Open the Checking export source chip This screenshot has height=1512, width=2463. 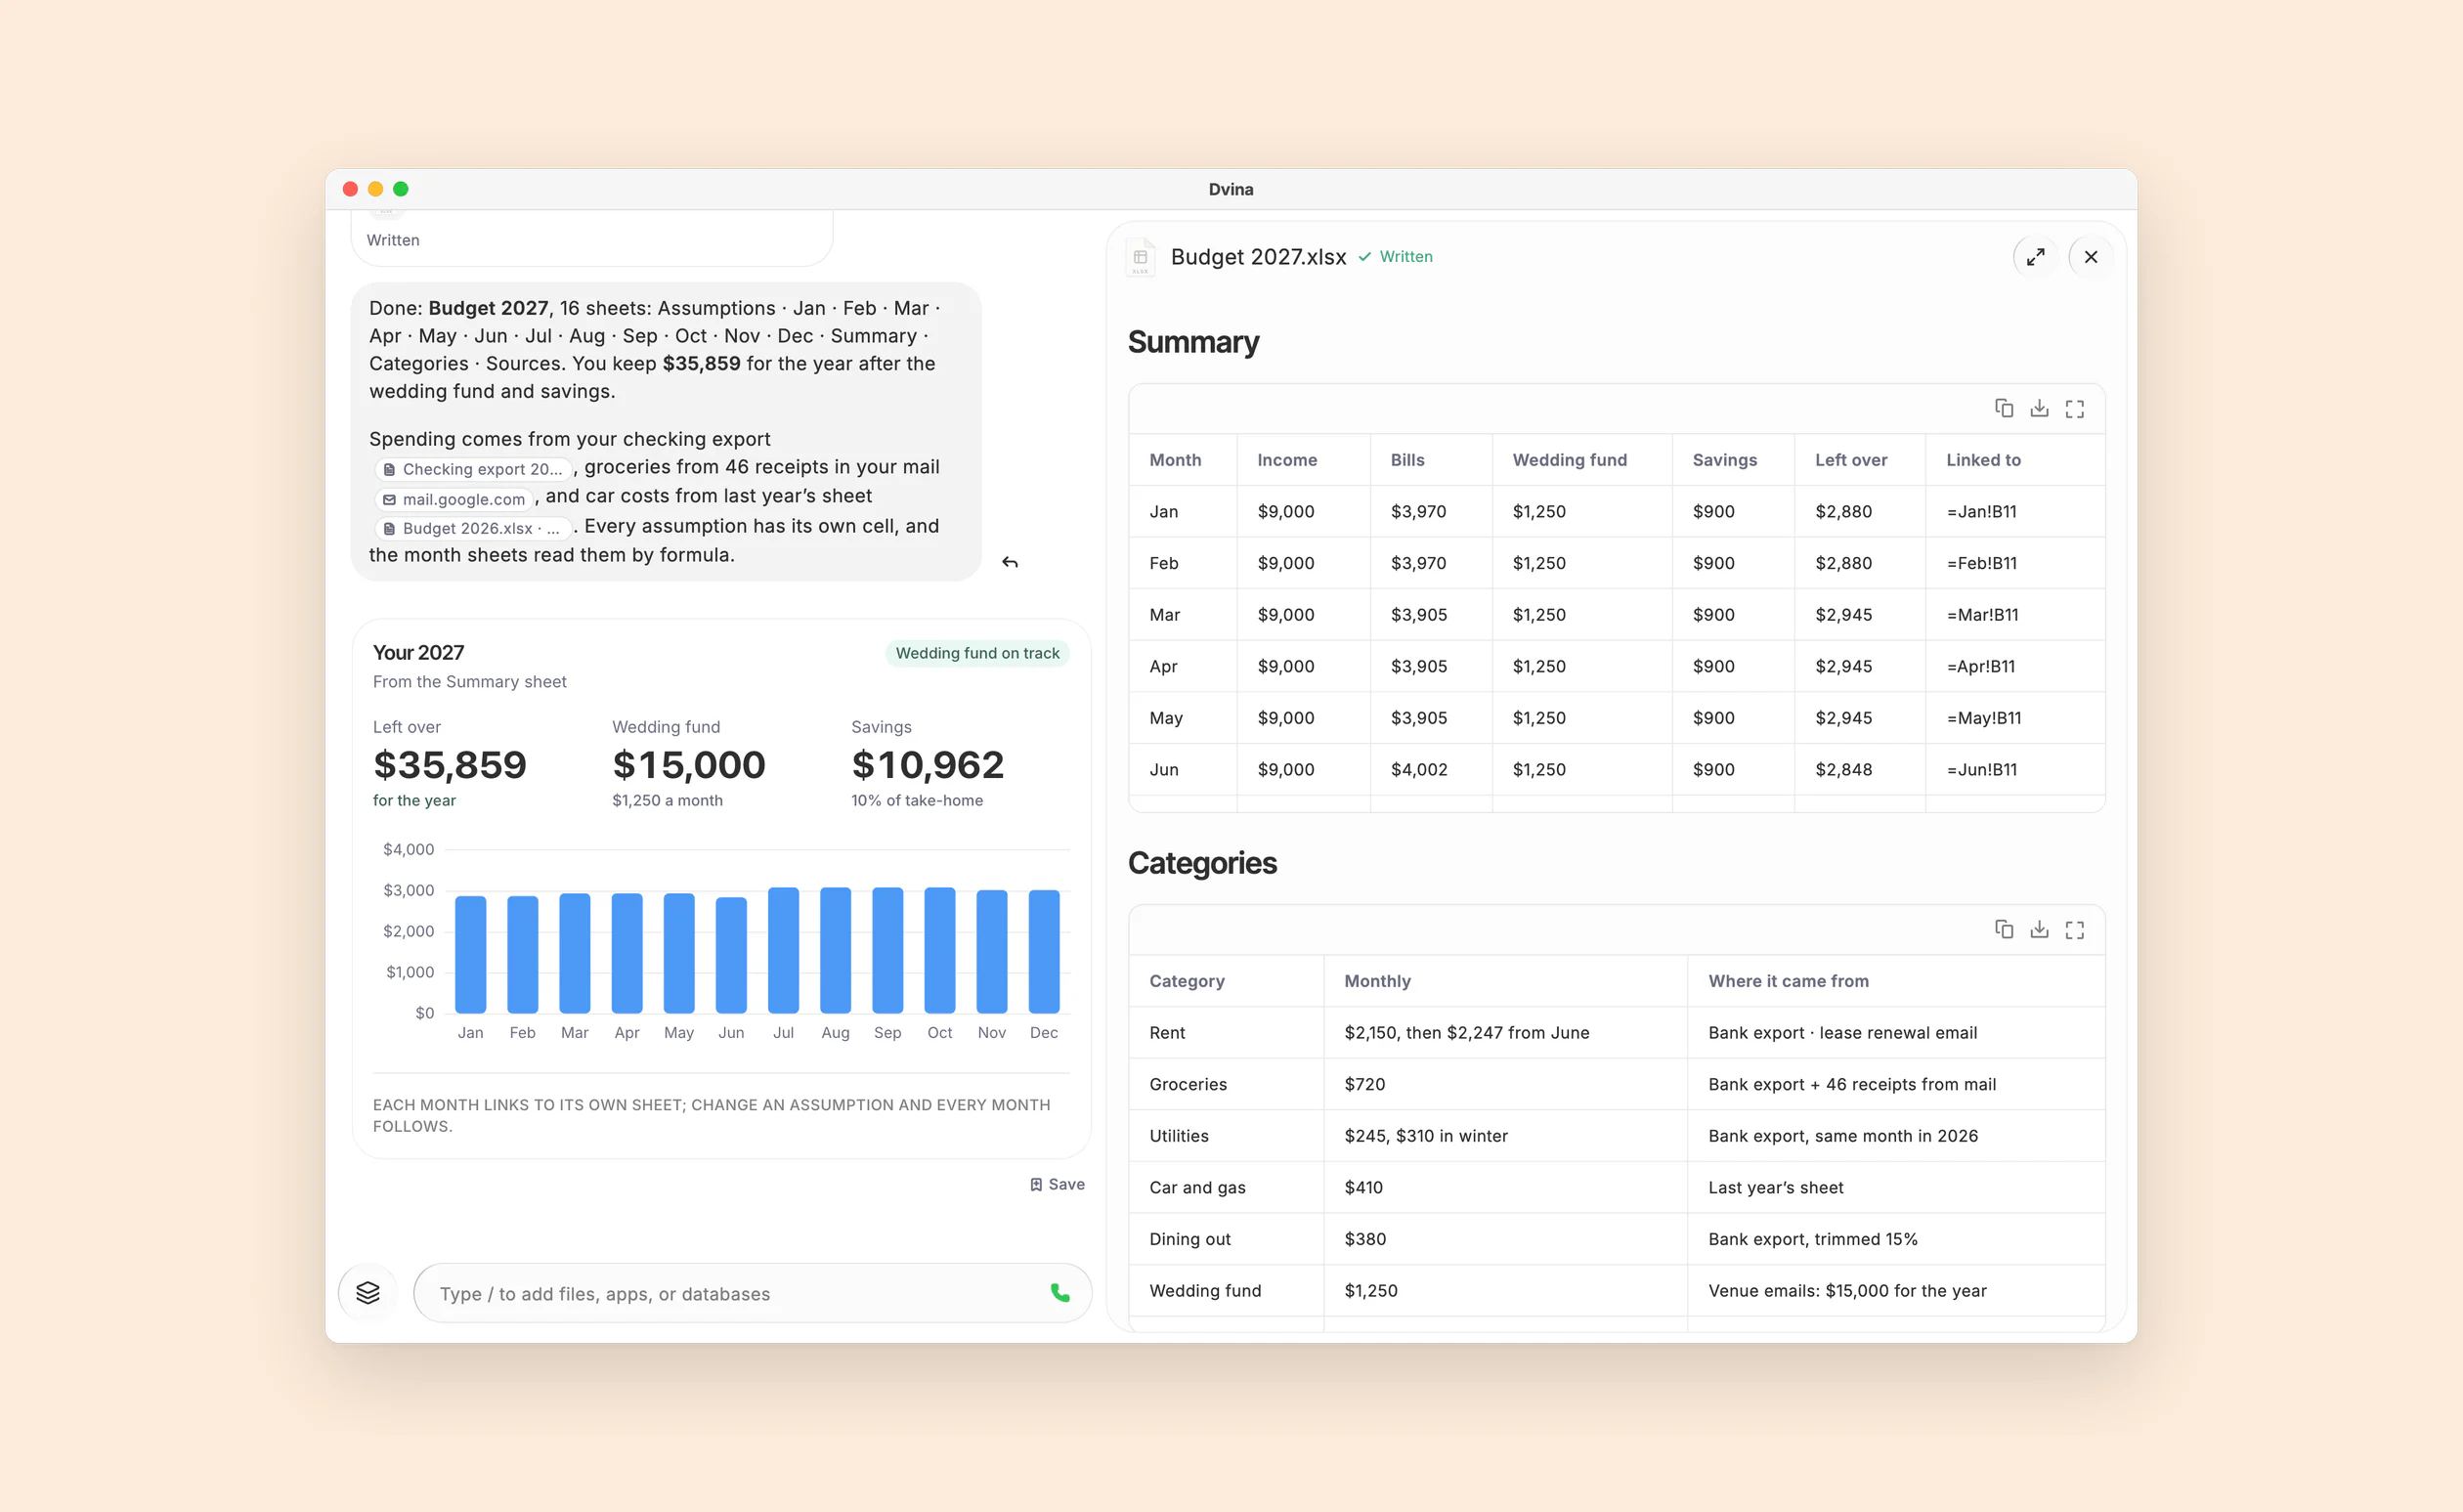tap(473, 469)
